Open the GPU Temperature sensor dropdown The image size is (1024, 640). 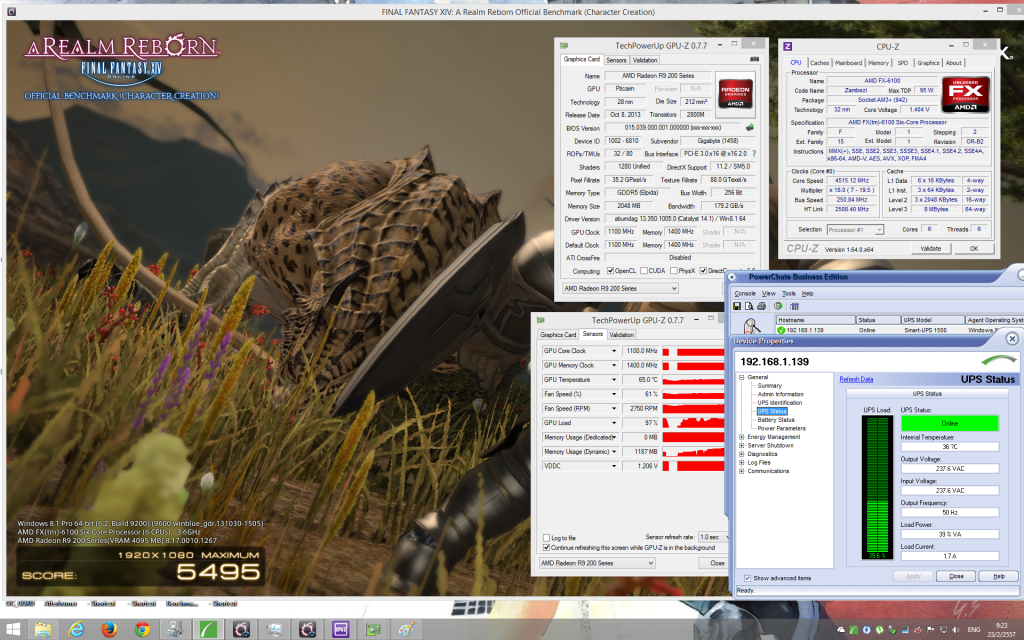pyautogui.click(x=613, y=380)
